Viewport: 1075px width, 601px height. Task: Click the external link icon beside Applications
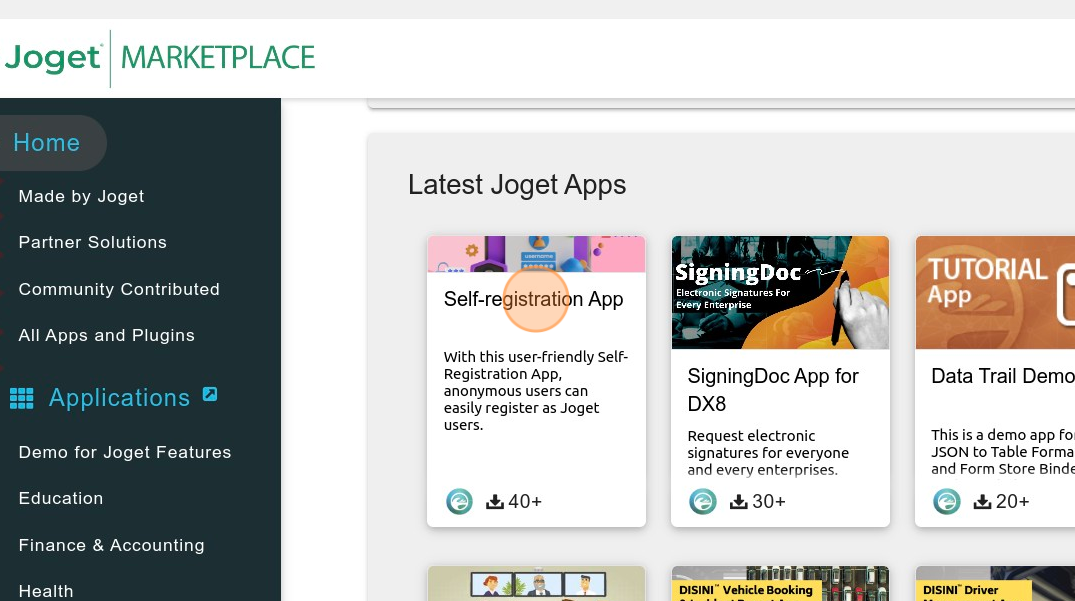click(210, 394)
